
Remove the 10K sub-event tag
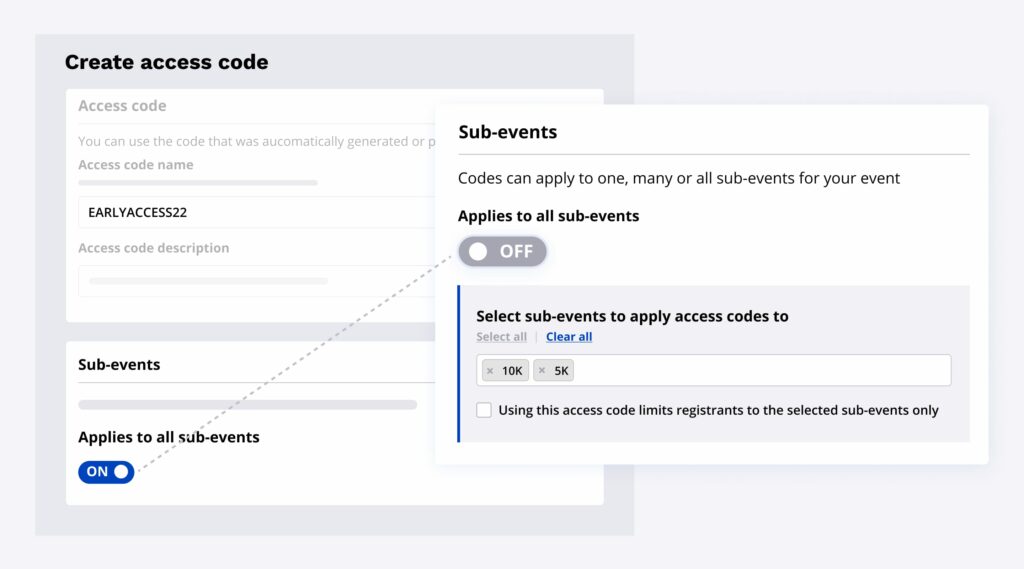490,371
